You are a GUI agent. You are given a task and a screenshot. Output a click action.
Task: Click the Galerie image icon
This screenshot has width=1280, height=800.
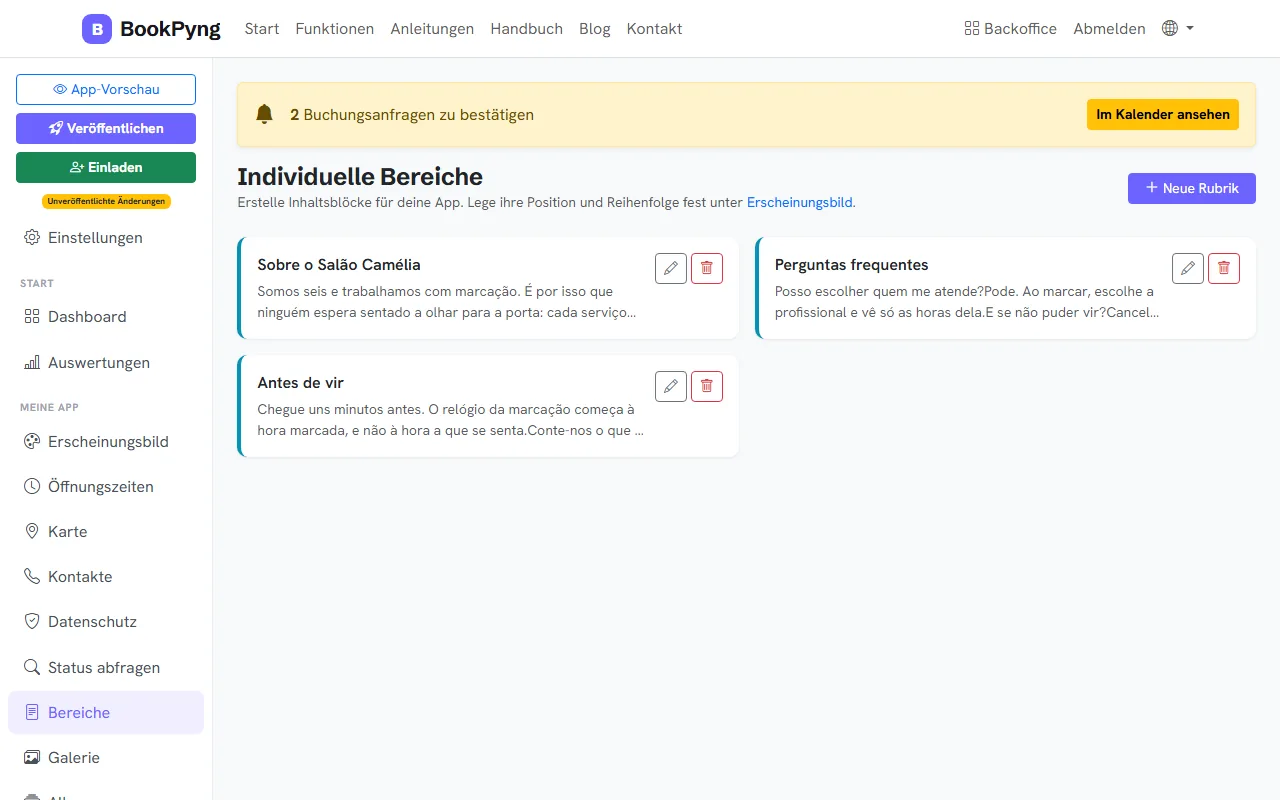pos(32,758)
